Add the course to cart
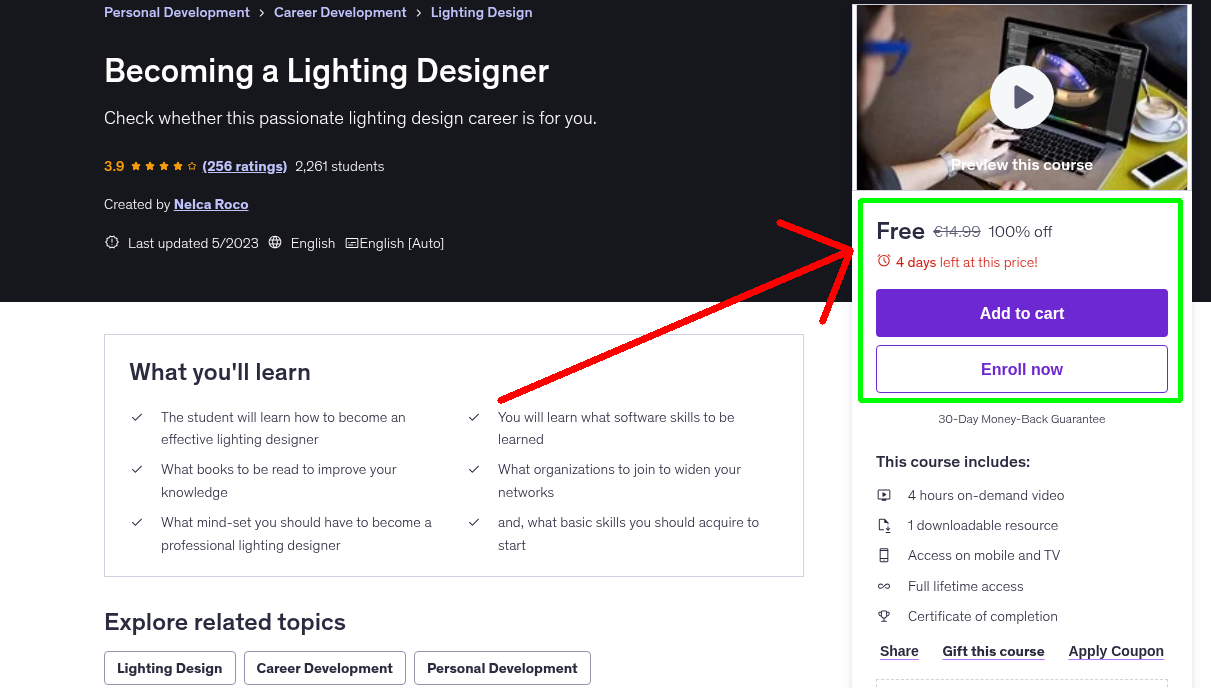The image size is (1211, 688). 1021,312
